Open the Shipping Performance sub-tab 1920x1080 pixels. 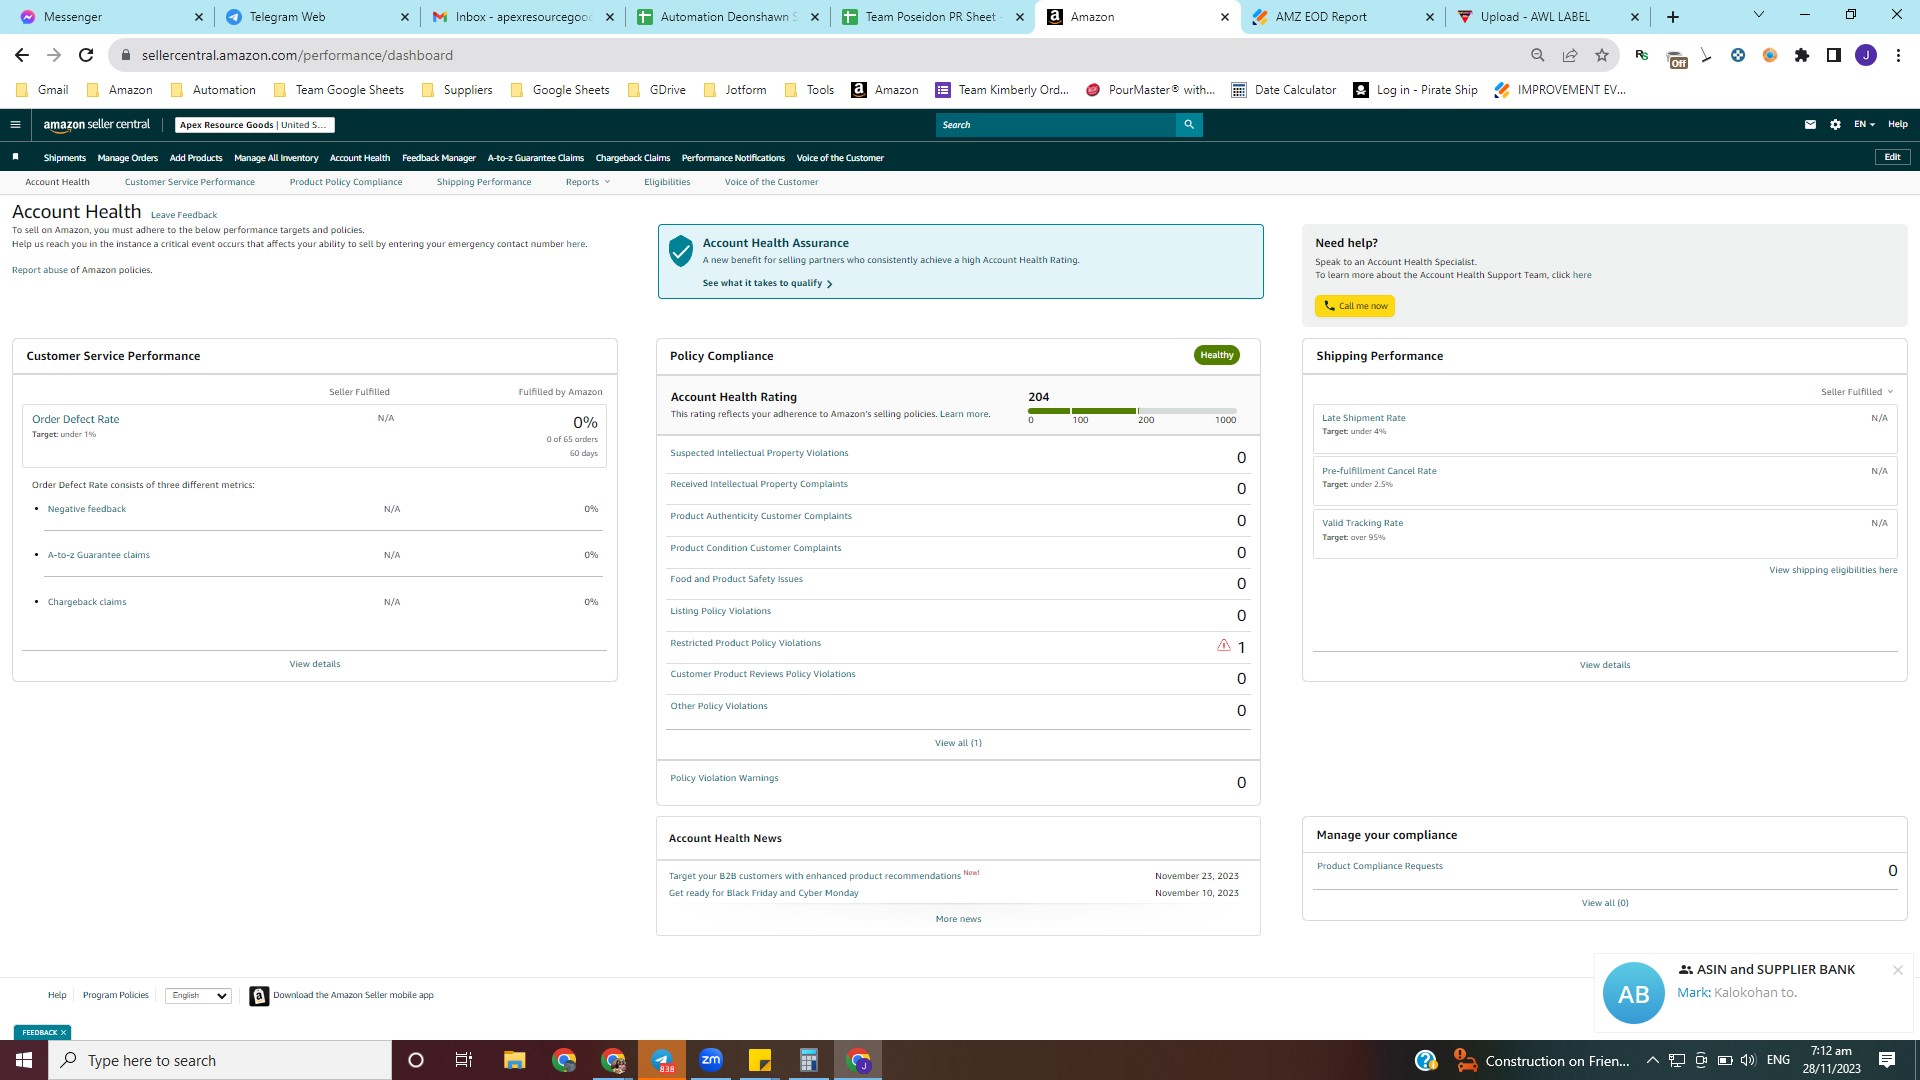click(x=484, y=182)
